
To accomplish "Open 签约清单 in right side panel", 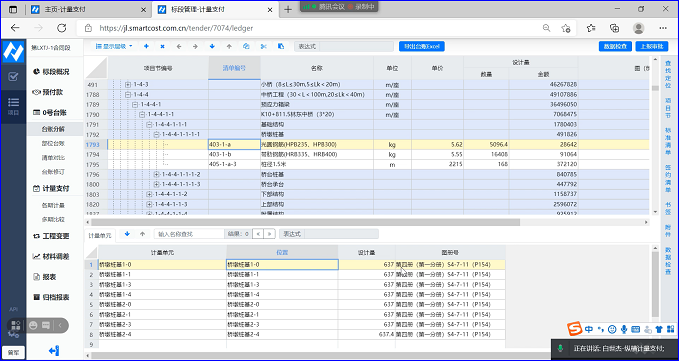I will (x=668, y=179).
